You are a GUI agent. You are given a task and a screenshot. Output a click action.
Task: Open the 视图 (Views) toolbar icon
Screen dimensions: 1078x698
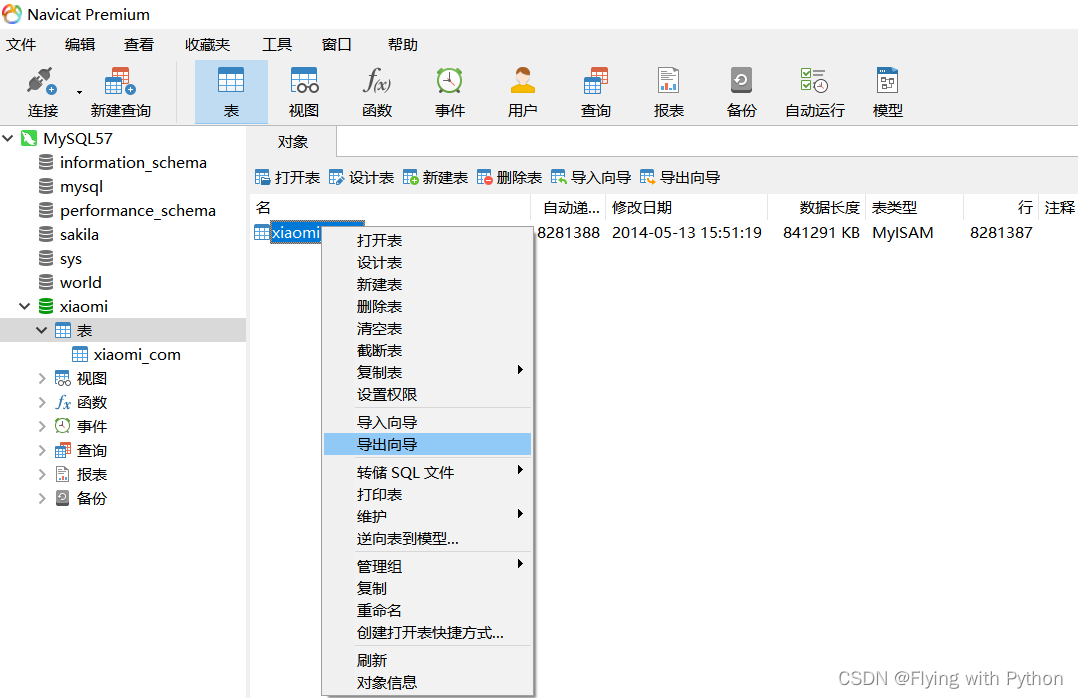303,90
